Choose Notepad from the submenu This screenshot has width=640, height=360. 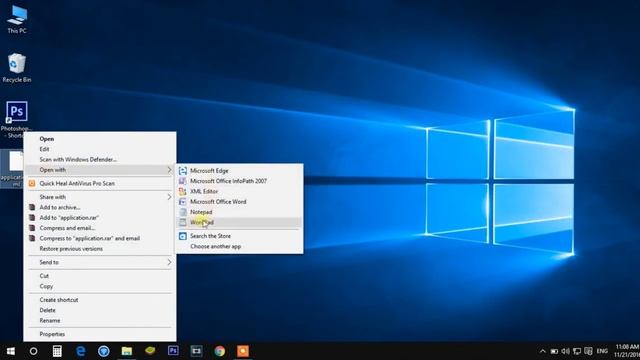tap(239, 212)
